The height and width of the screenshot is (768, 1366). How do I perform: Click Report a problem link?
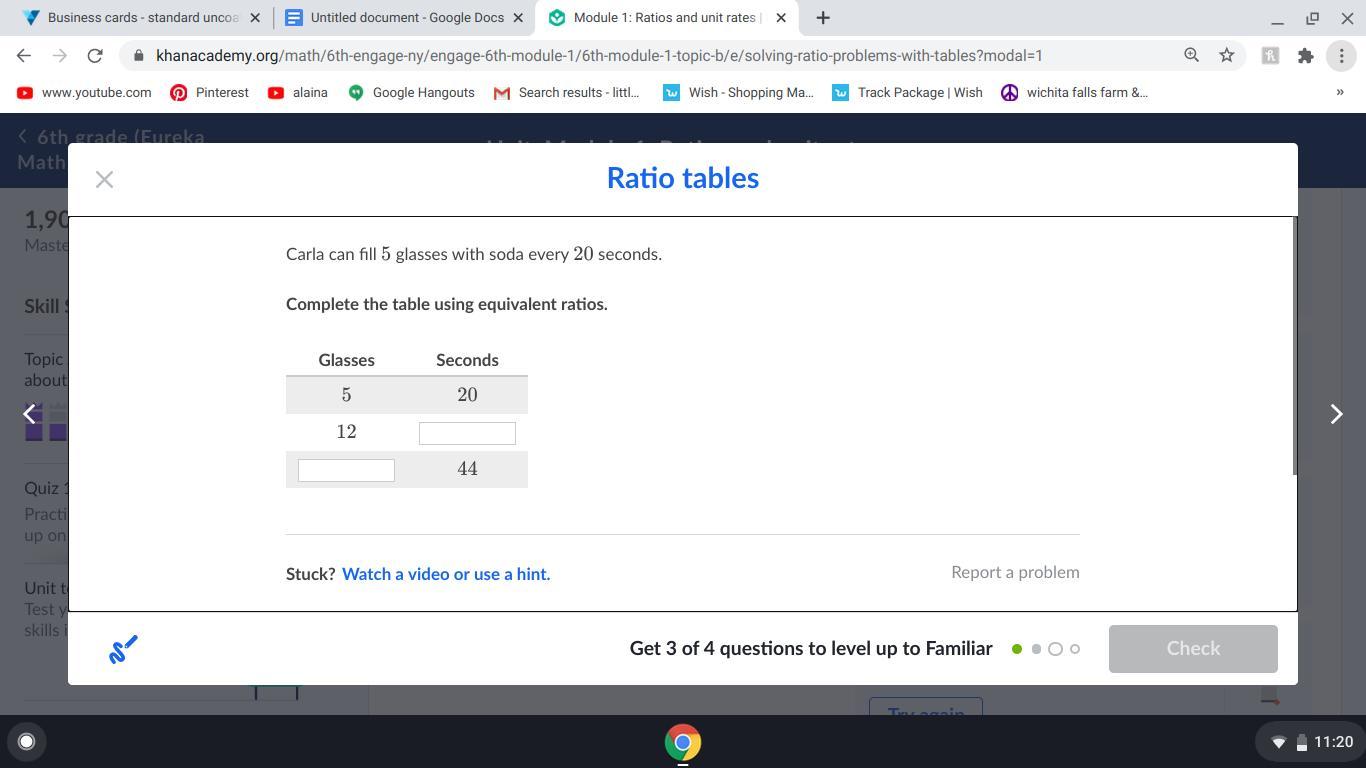tap(1015, 572)
